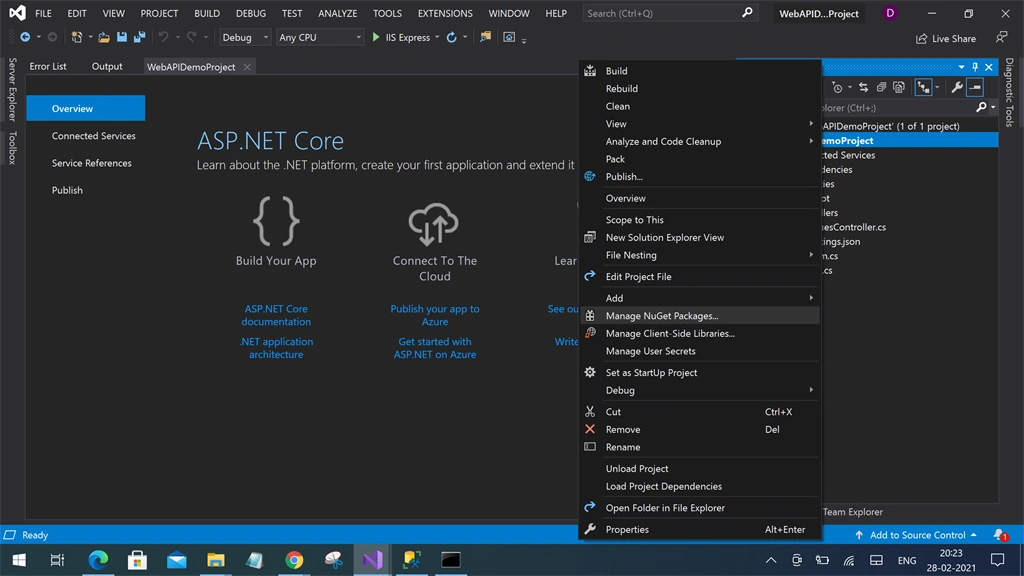Viewport: 1024px width, 576px height.
Task: Click the Navigate Backward arrow icon
Action: 25,37
